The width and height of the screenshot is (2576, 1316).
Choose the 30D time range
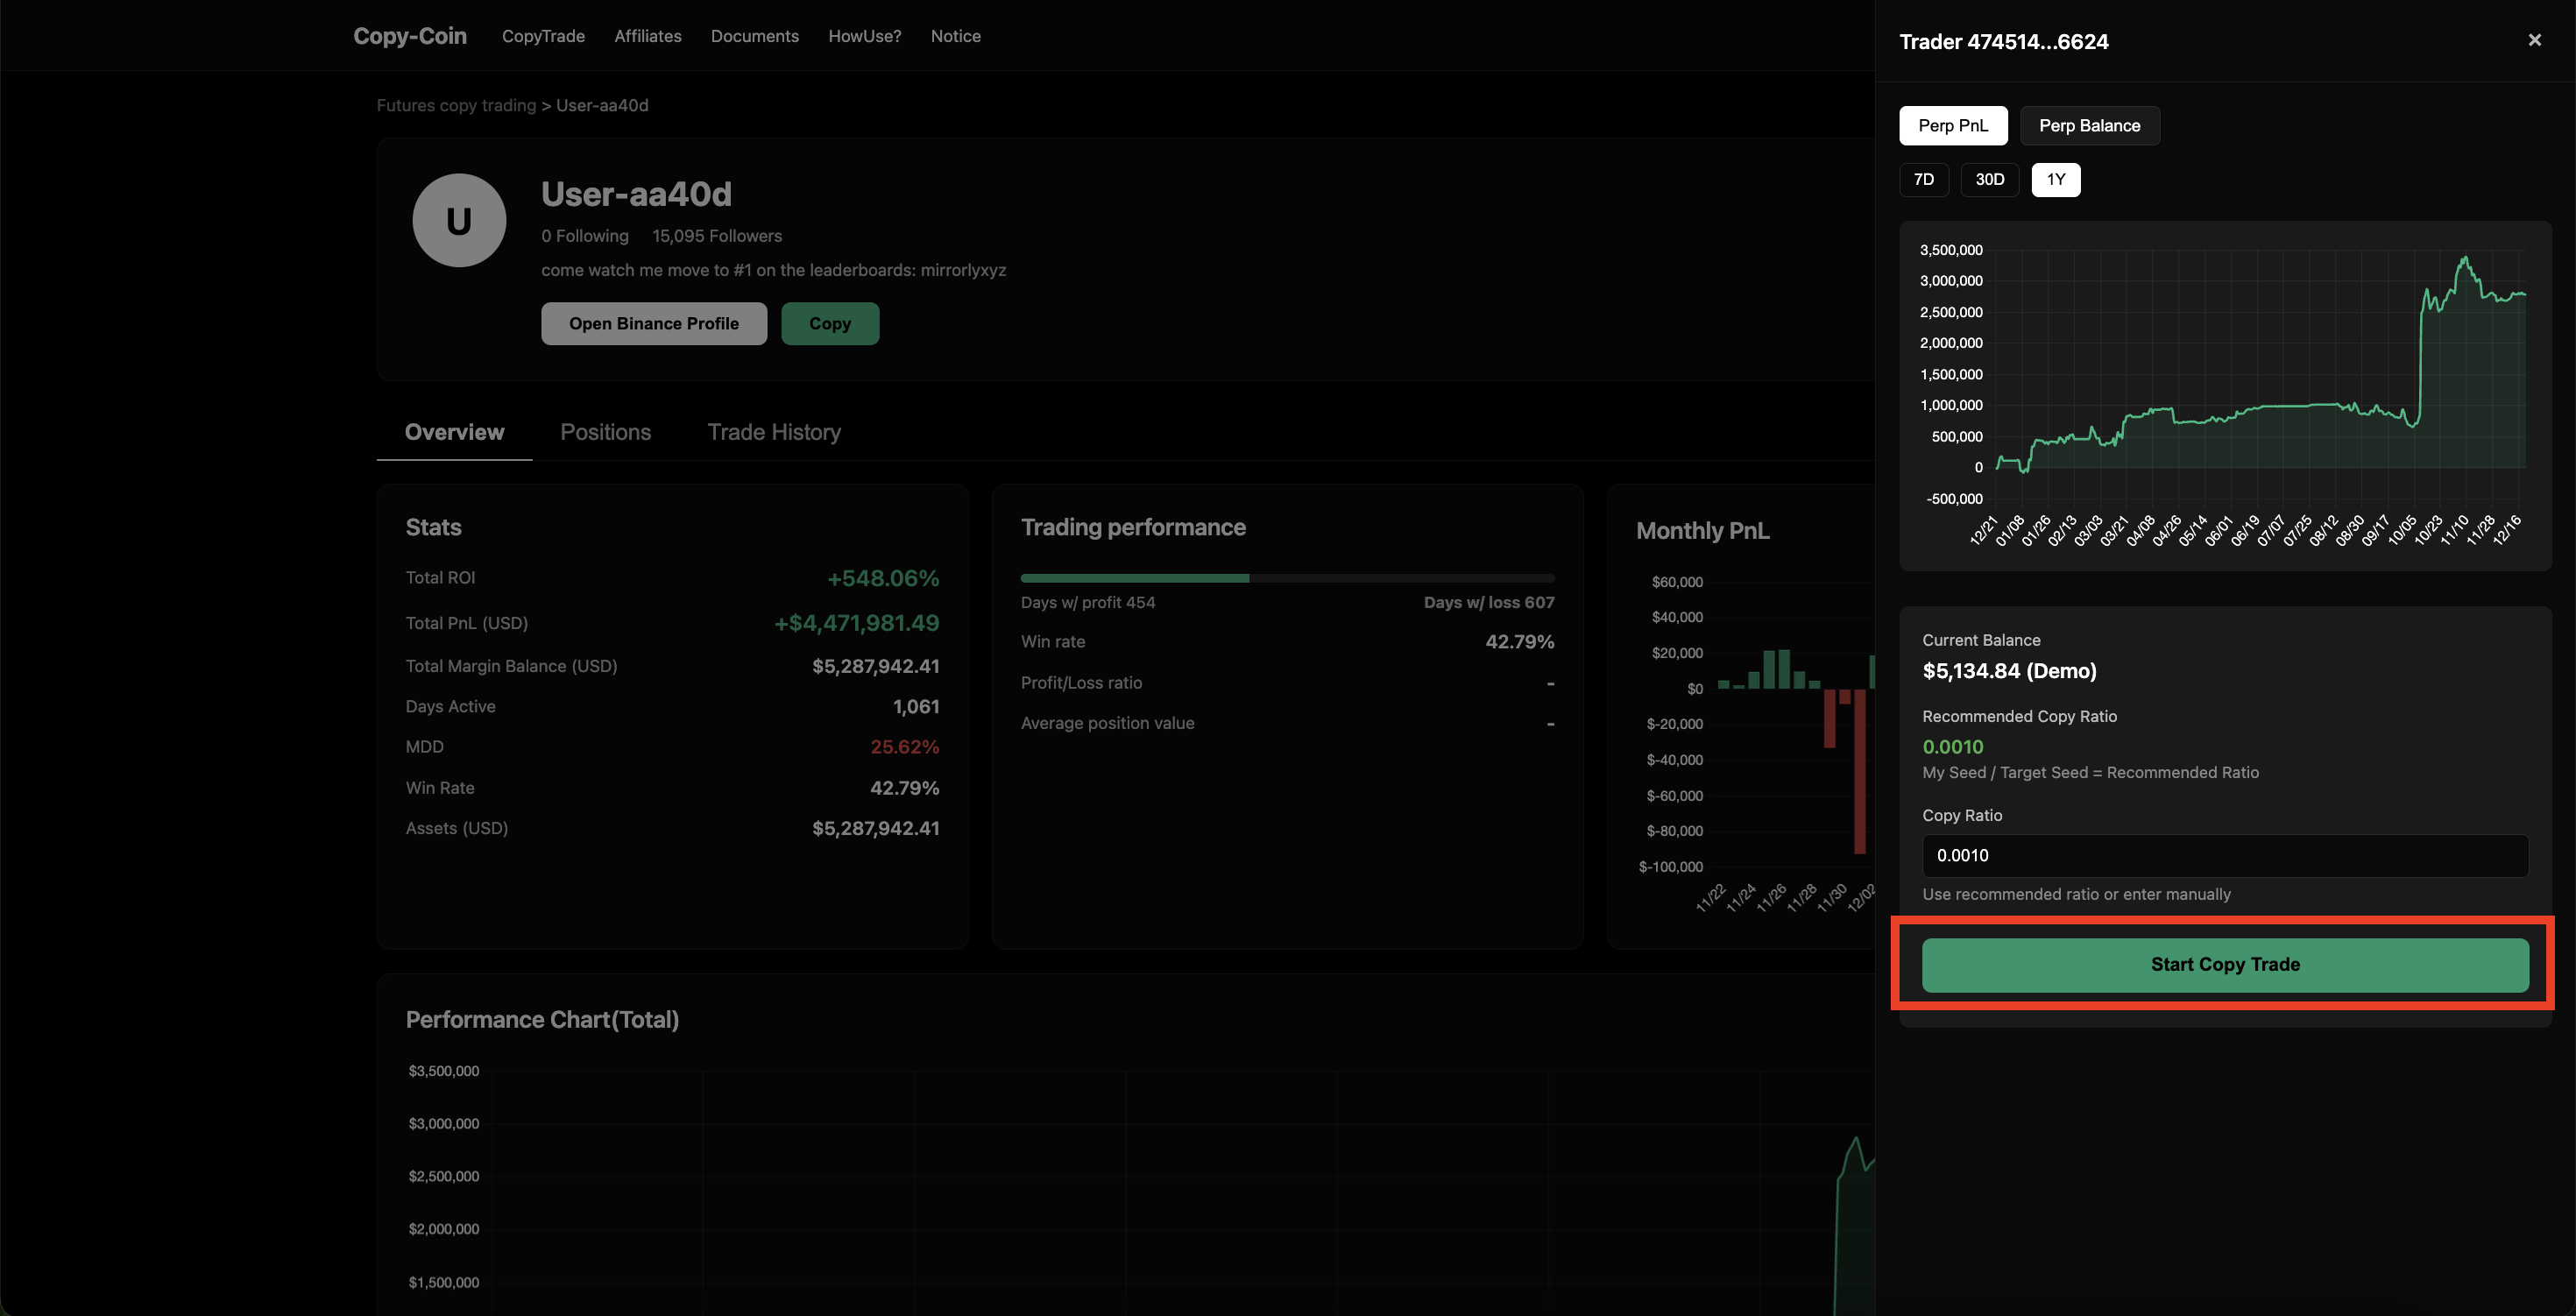(1990, 180)
